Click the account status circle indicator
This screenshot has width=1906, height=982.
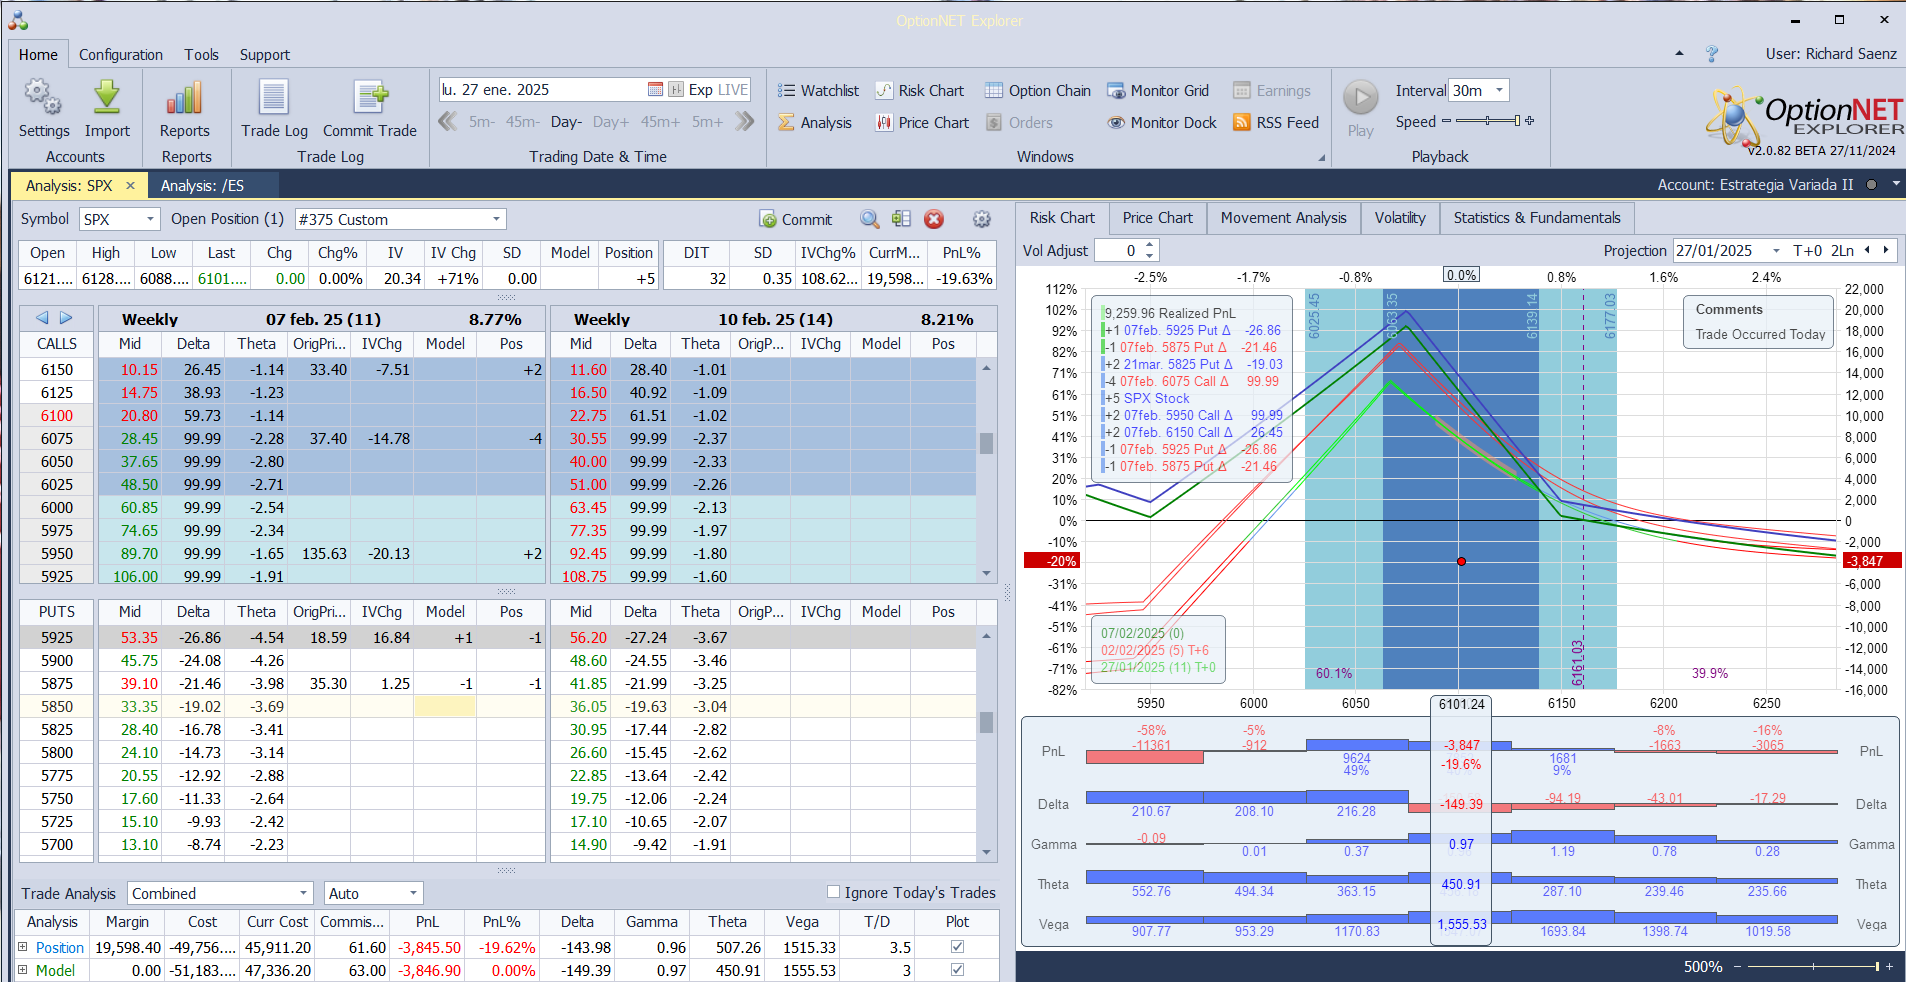tap(1871, 185)
